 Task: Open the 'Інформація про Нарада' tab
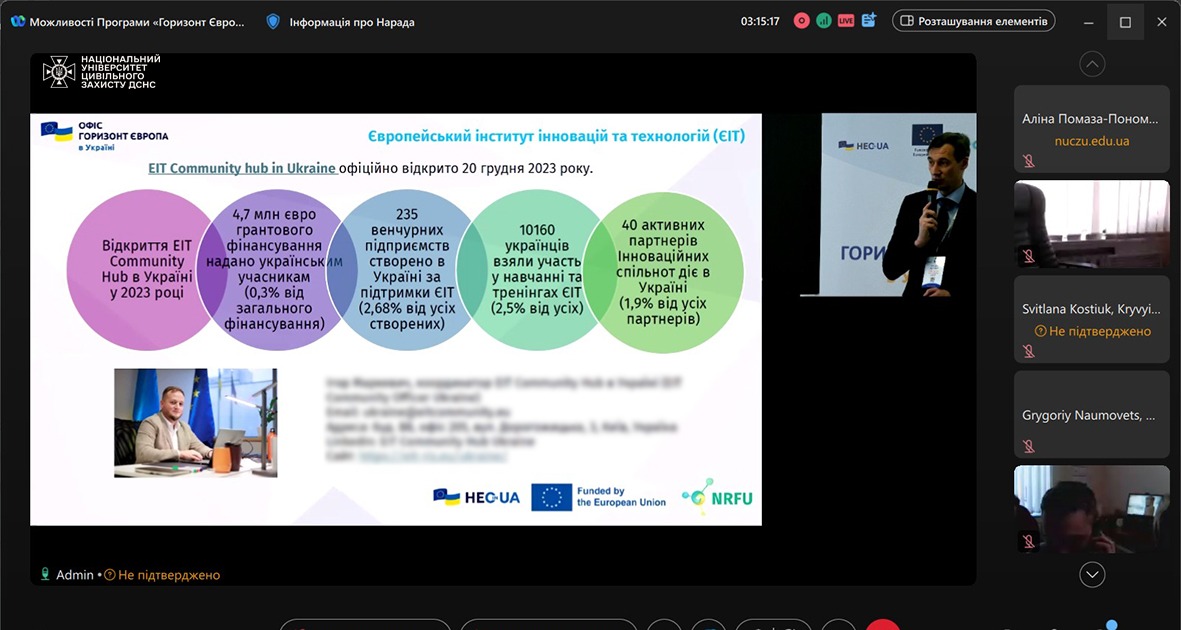[351, 22]
